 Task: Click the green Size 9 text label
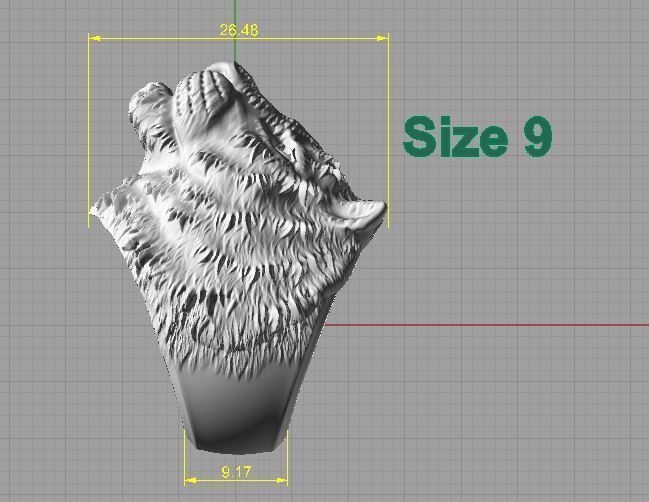pos(478,137)
